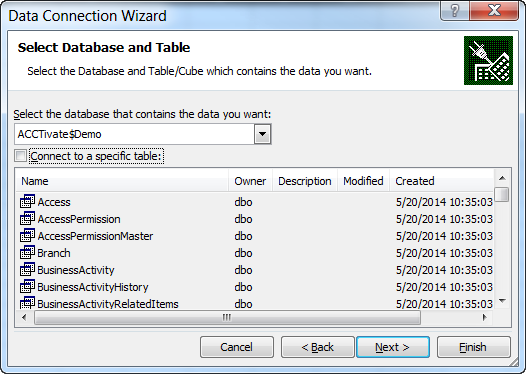The width and height of the screenshot is (526, 374).
Task: Go to previous step with Back
Action: 318,347
